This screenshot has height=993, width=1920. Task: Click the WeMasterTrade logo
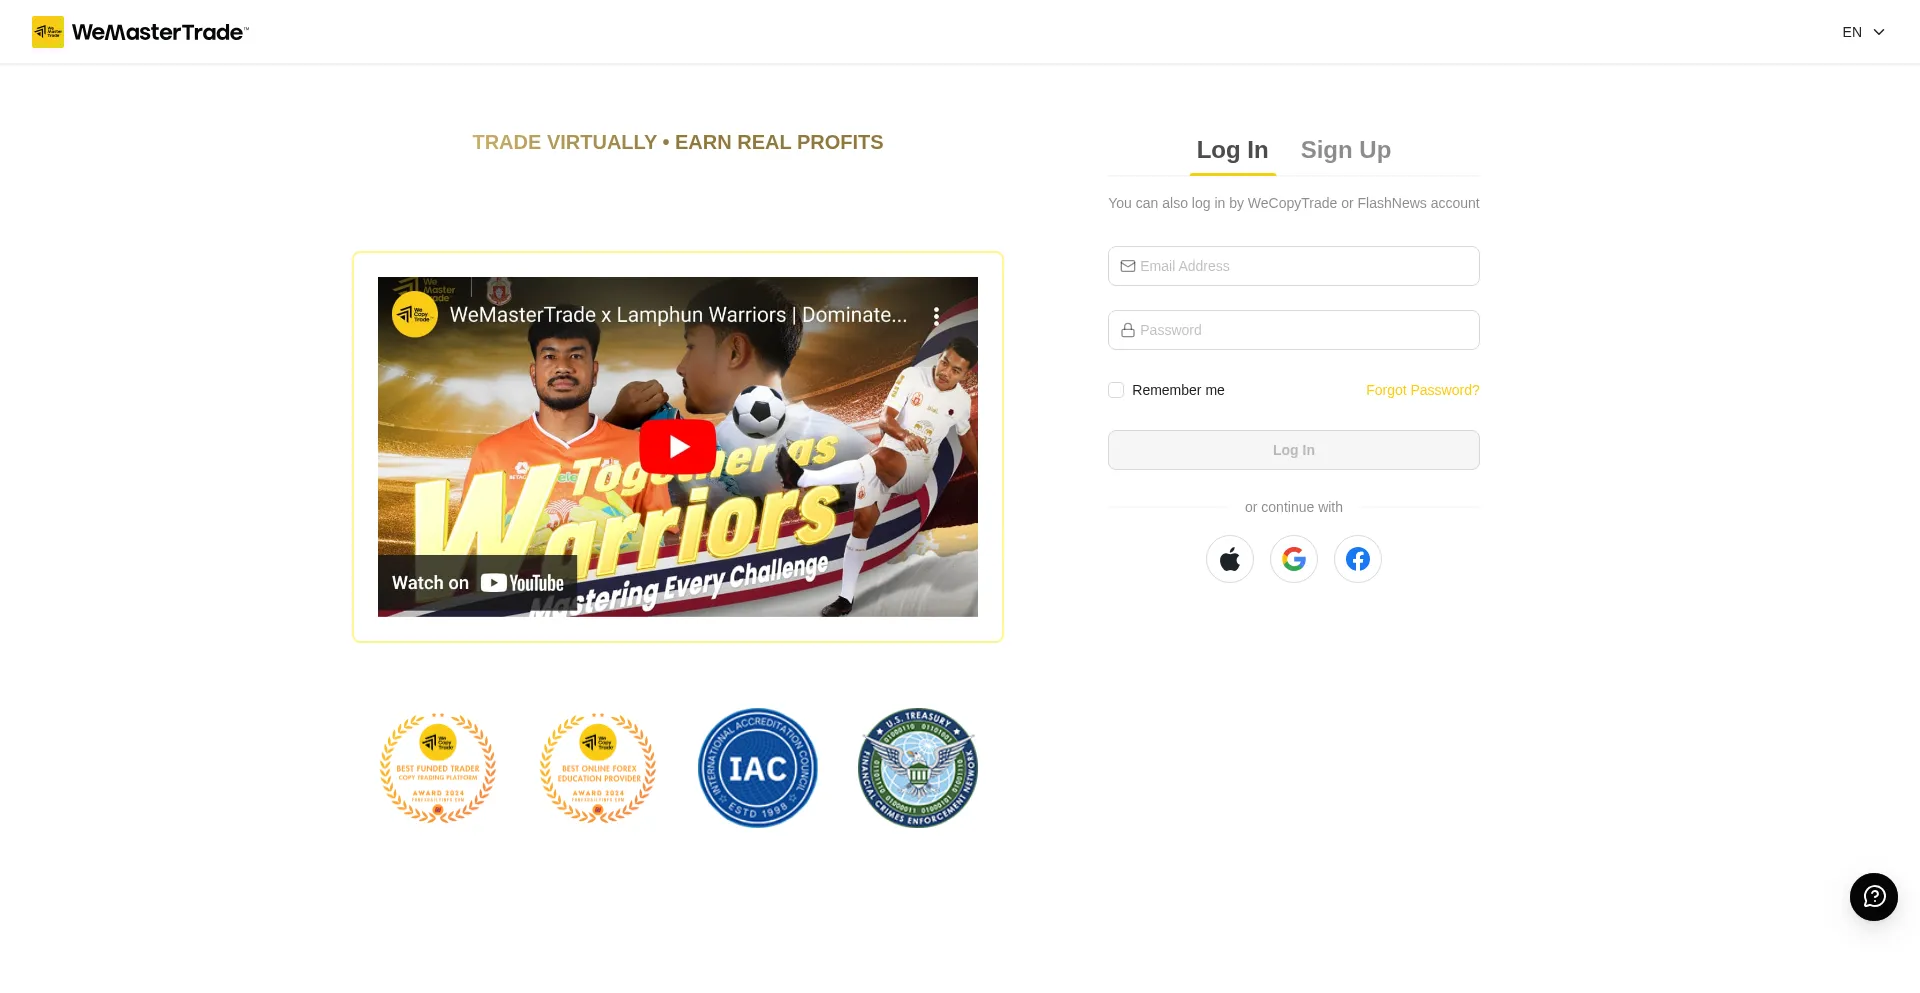(x=140, y=32)
